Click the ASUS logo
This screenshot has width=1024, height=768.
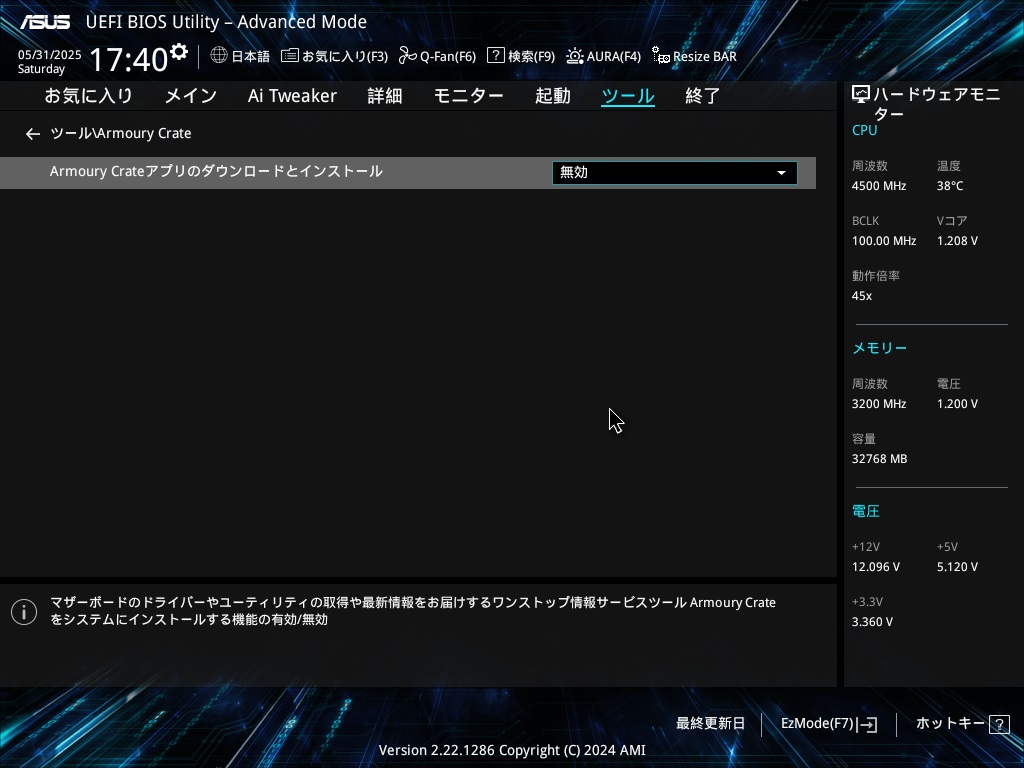point(45,22)
